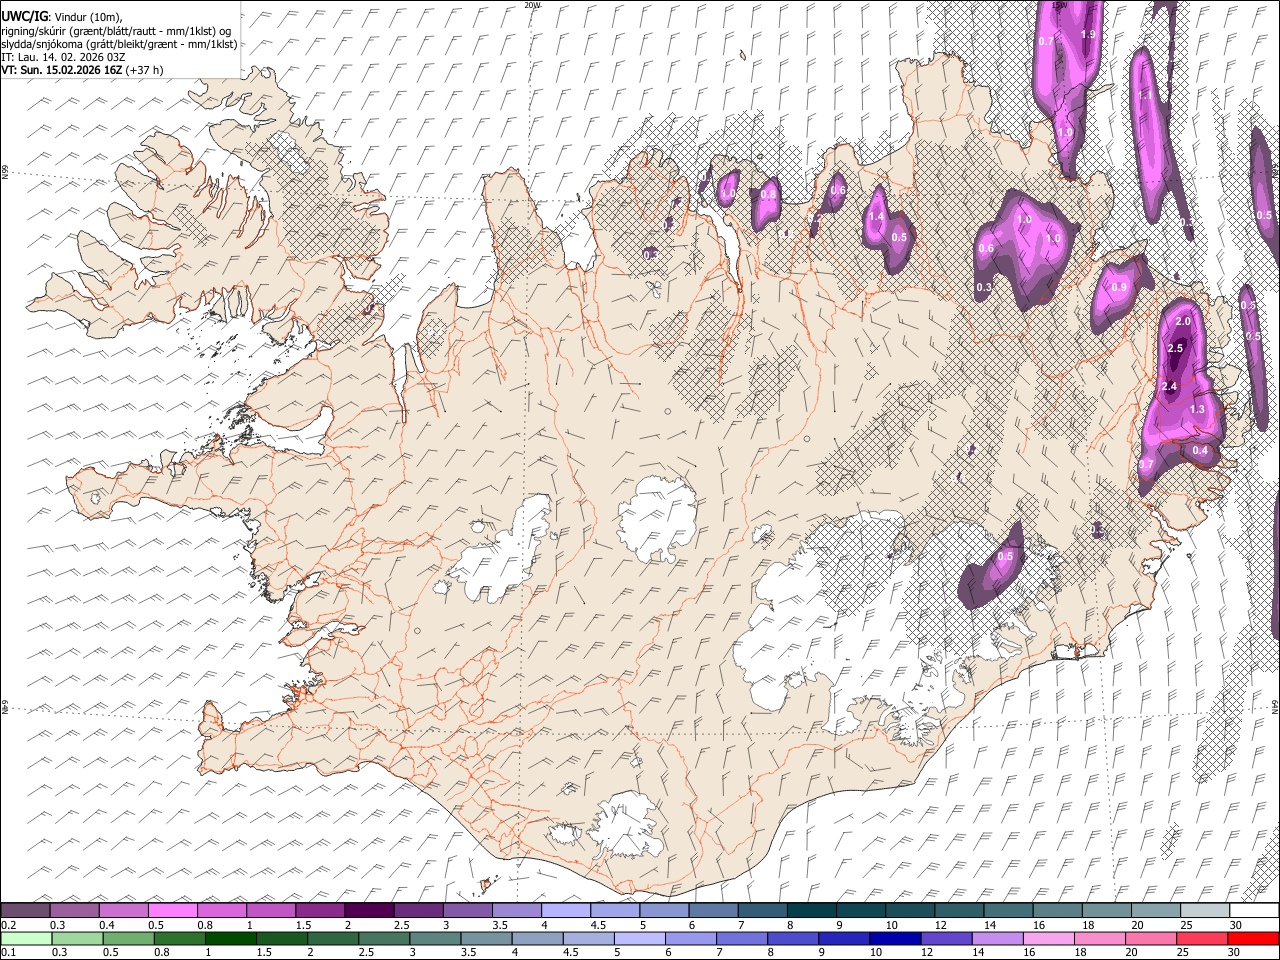Select the deep blue 10–12 rain legend swatch
The image size is (1280, 960).
[895, 938]
